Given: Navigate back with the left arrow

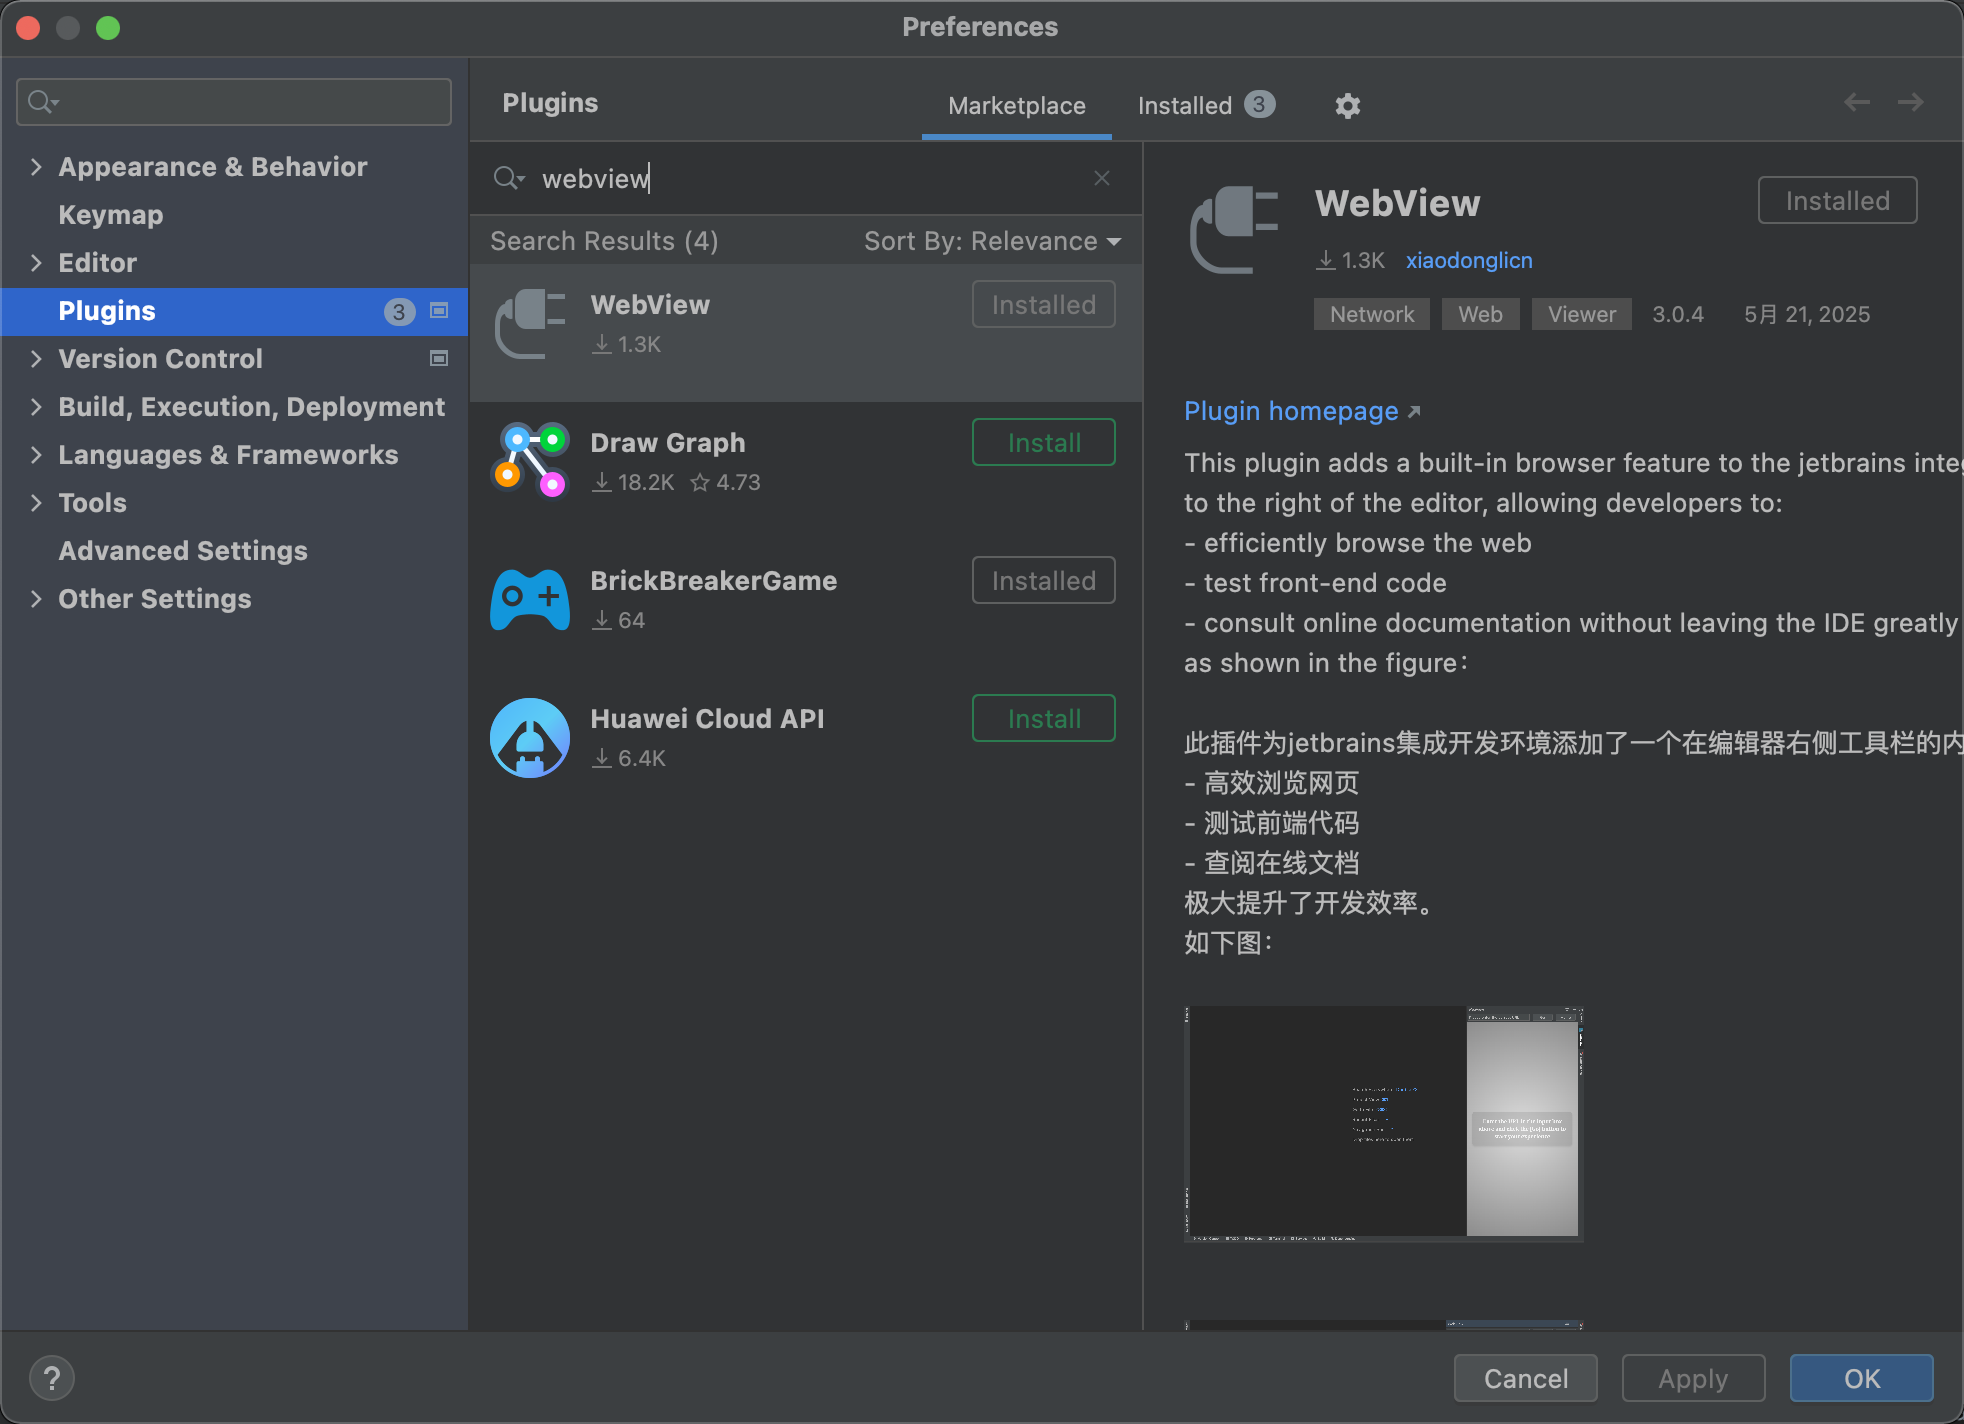Looking at the screenshot, I should point(1857,102).
